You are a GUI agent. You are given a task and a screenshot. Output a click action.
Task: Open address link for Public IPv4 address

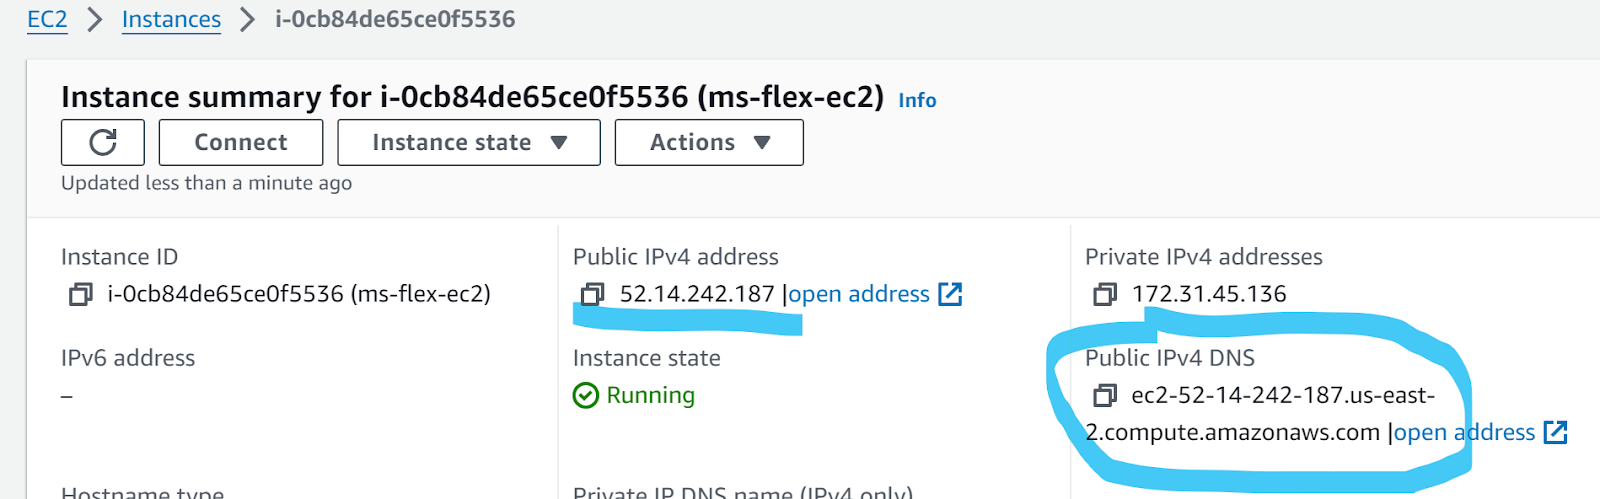859,294
